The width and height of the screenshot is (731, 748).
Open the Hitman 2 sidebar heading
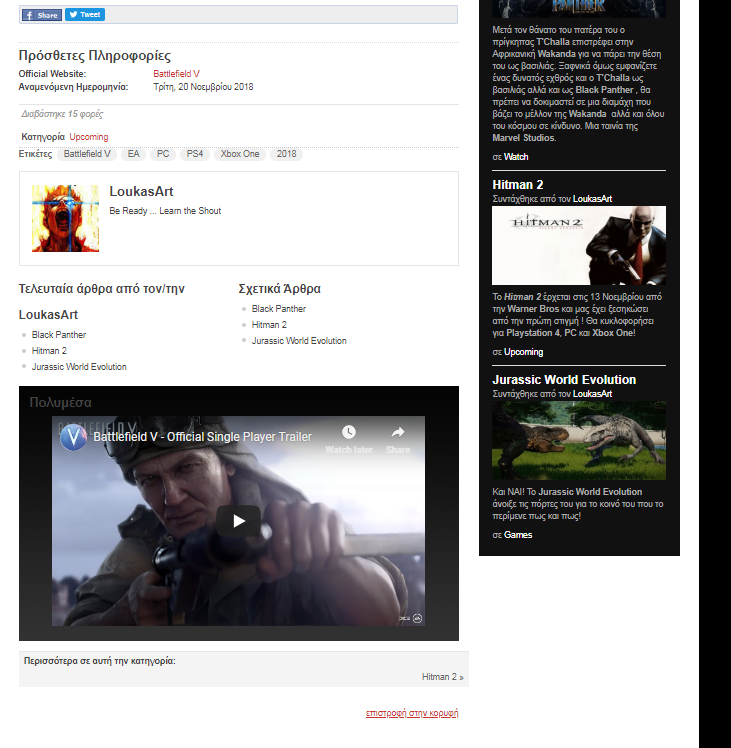[518, 185]
